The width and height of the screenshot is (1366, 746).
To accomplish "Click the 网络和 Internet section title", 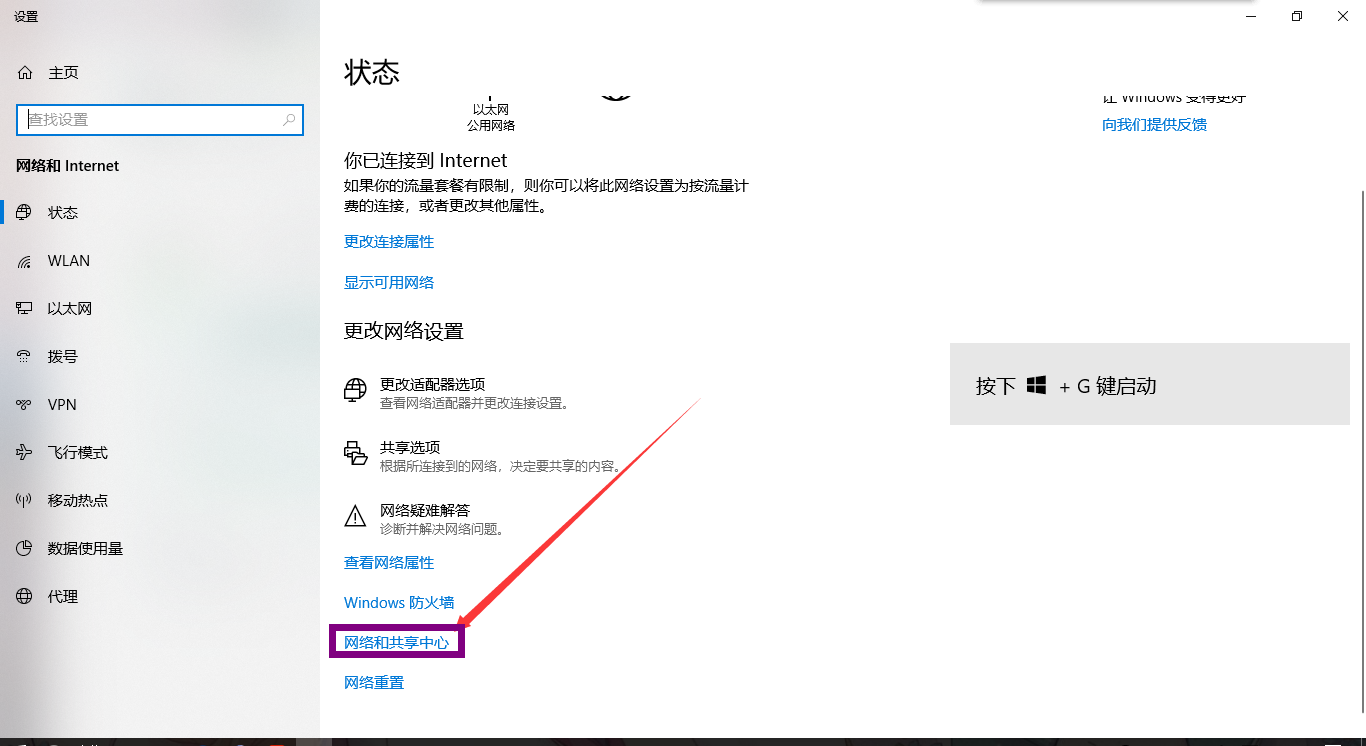I will 68,166.
